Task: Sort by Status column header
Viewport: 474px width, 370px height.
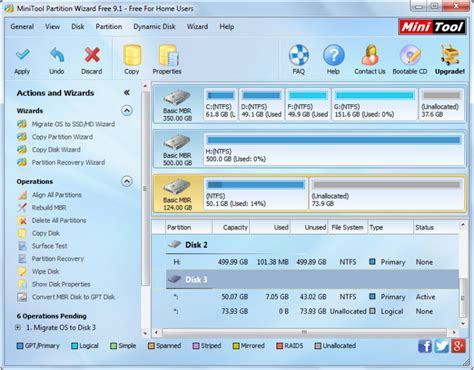Action: [x=436, y=227]
